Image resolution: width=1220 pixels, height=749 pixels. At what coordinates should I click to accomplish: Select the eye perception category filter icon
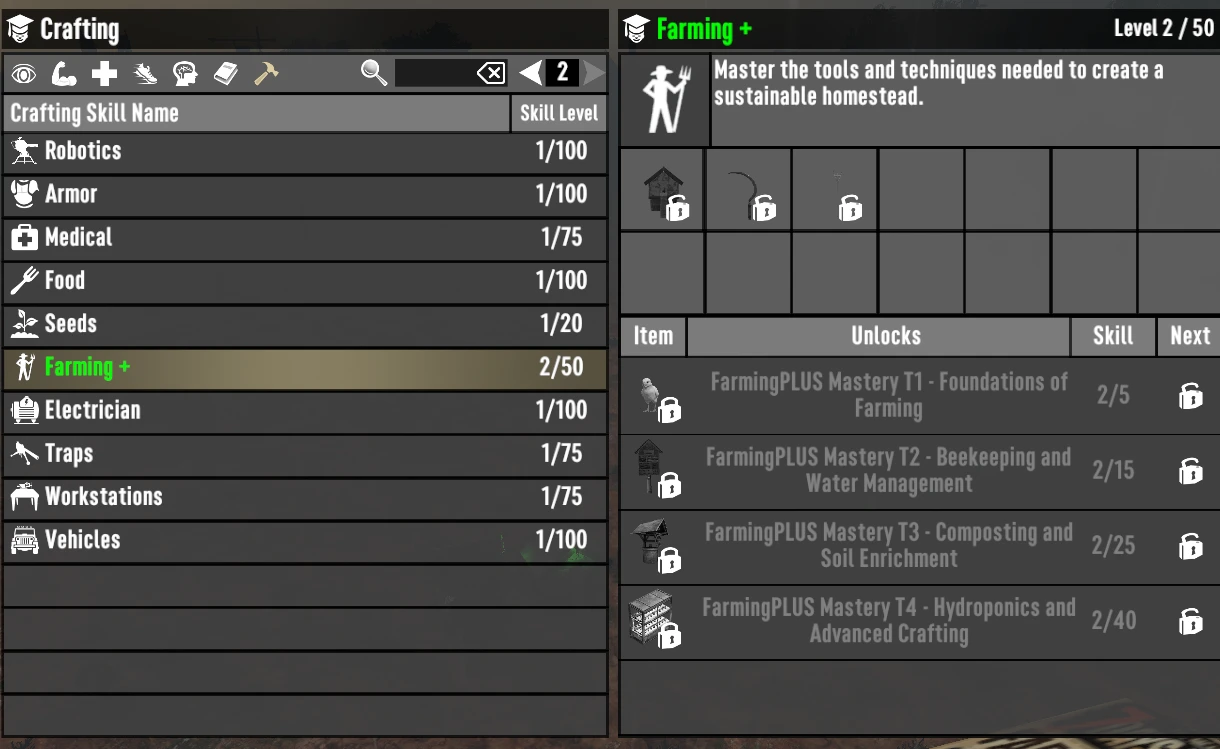click(x=24, y=73)
